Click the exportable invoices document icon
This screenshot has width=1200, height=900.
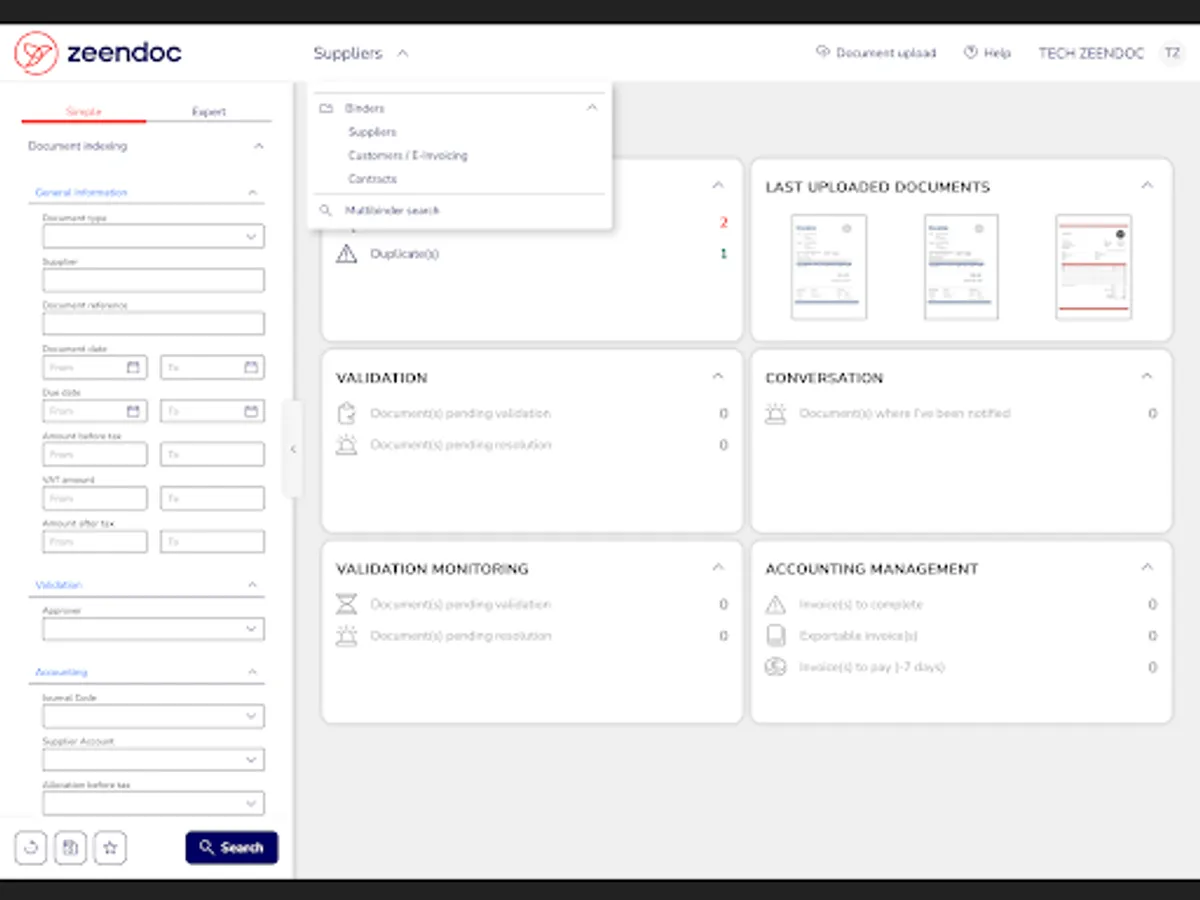[x=775, y=635]
